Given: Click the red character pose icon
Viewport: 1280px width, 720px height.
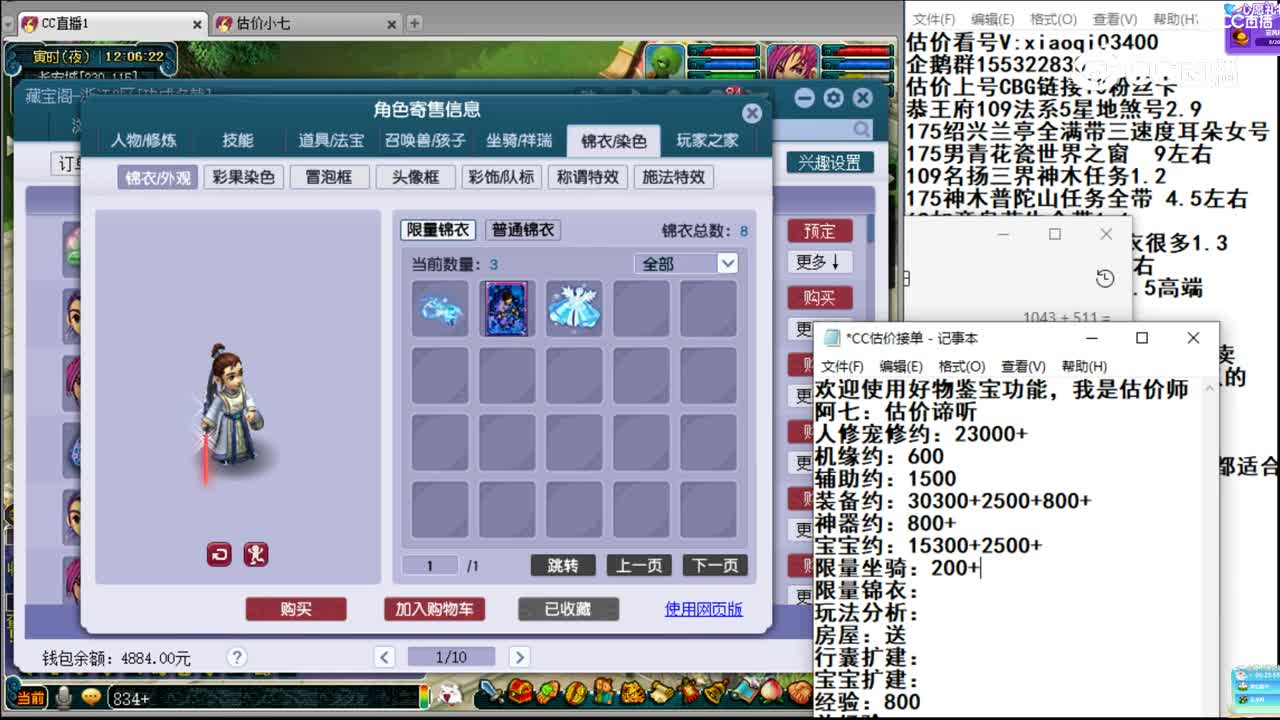Looking at the screenshot, I should click(256, 554).
